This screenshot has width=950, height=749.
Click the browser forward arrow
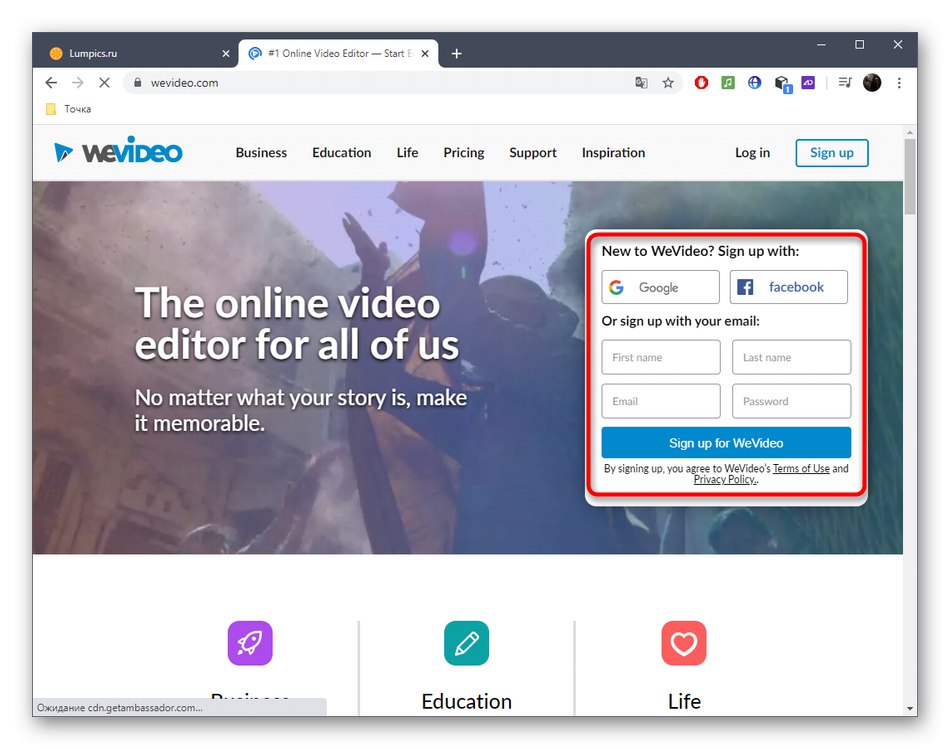click(x=78, y=82)
